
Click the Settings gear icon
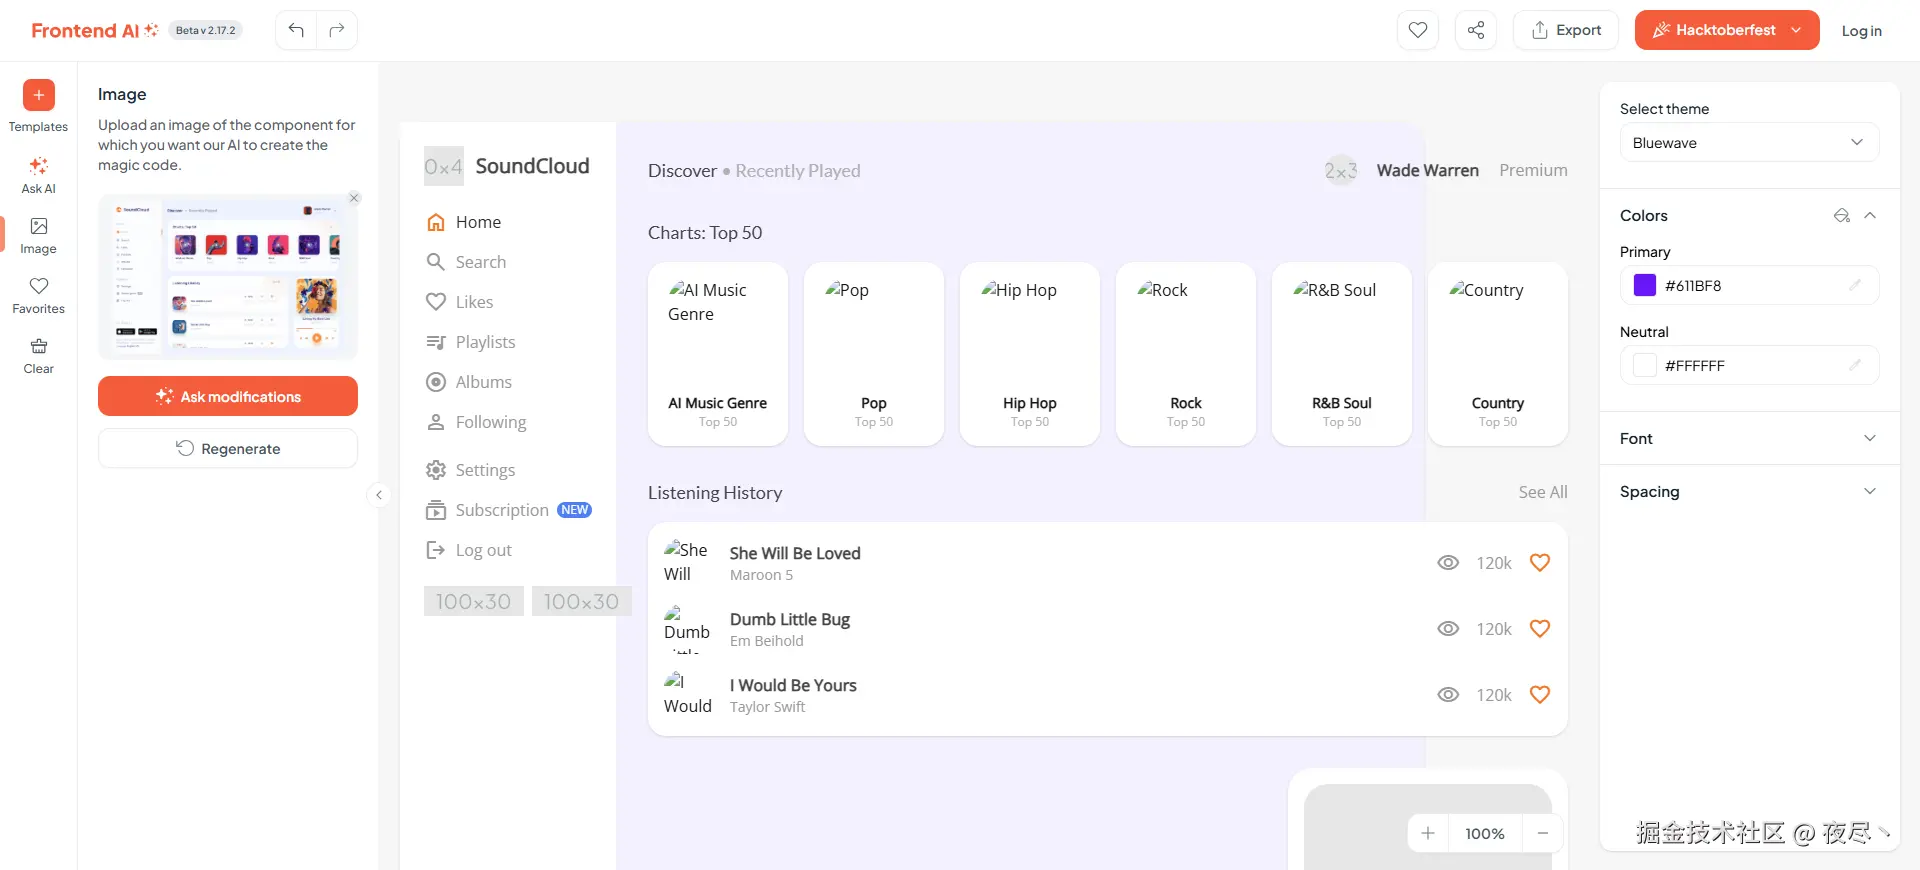(x=436, y=470)
